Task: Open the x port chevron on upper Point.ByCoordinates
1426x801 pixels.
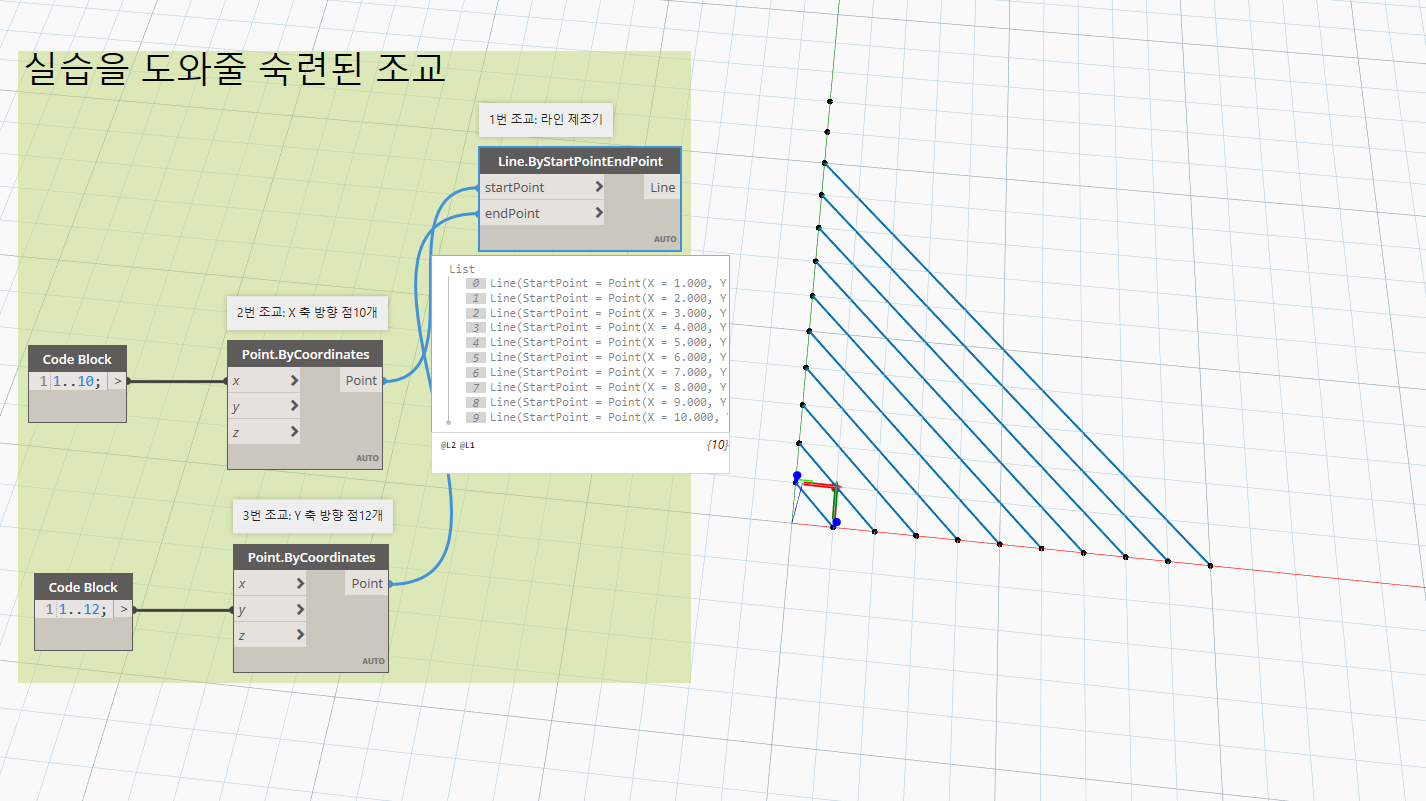Action: click(x=294, y=381)
